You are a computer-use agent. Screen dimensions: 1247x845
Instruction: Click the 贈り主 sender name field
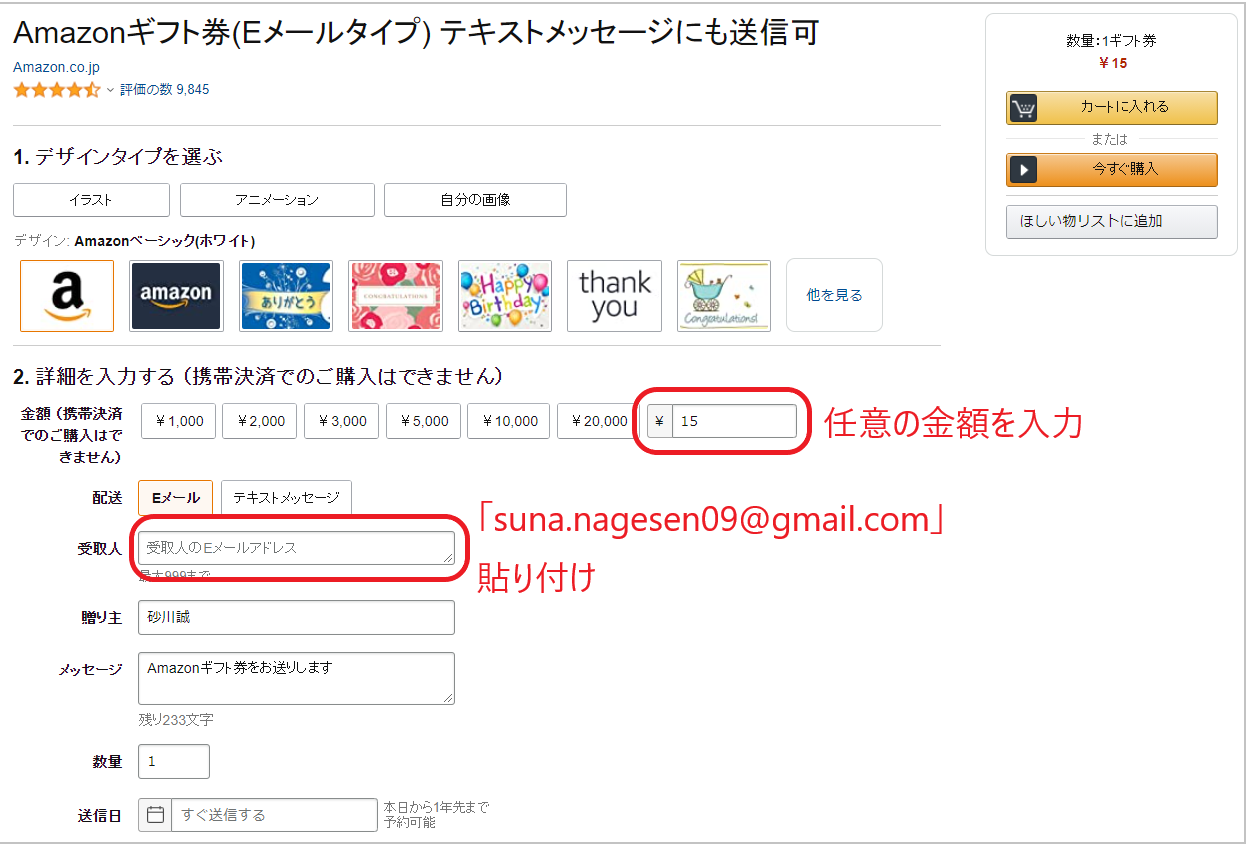[296, 617]
